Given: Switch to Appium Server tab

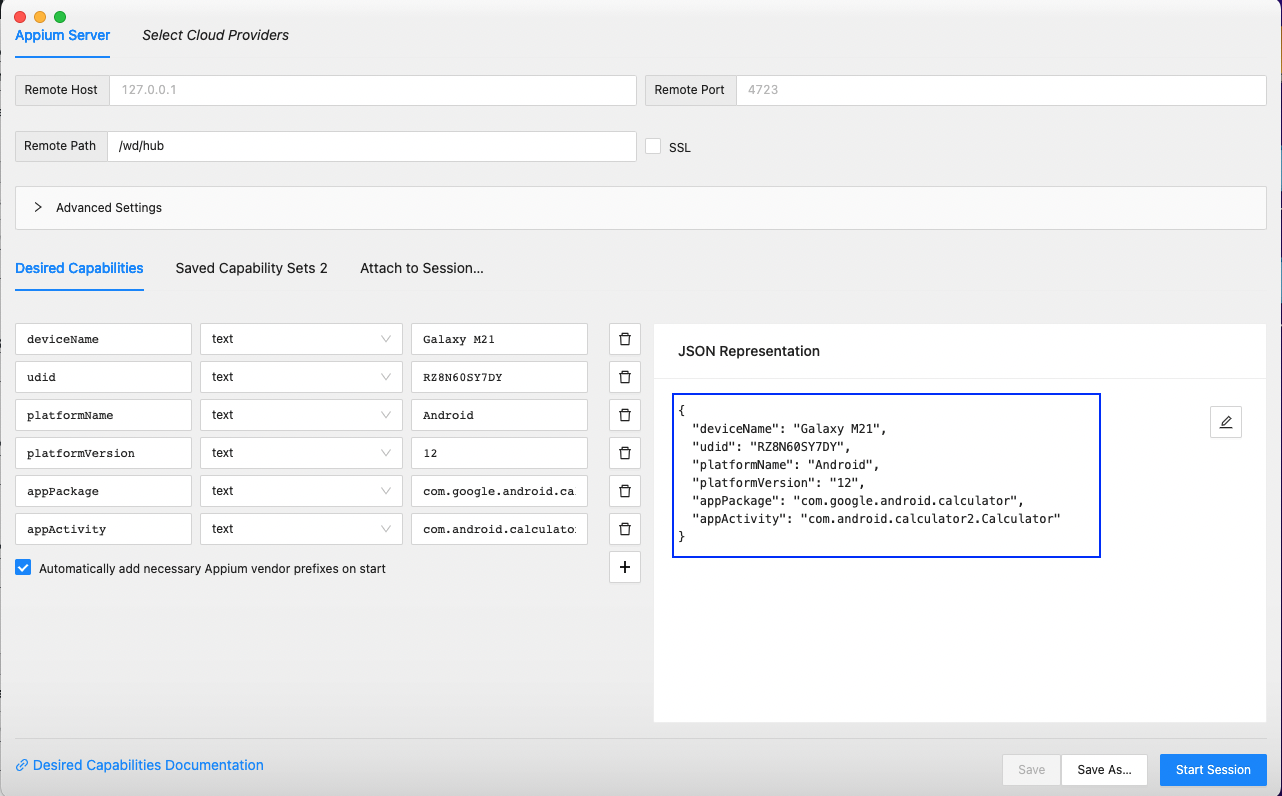Looking at the screenshot, I should click(62, 35).
